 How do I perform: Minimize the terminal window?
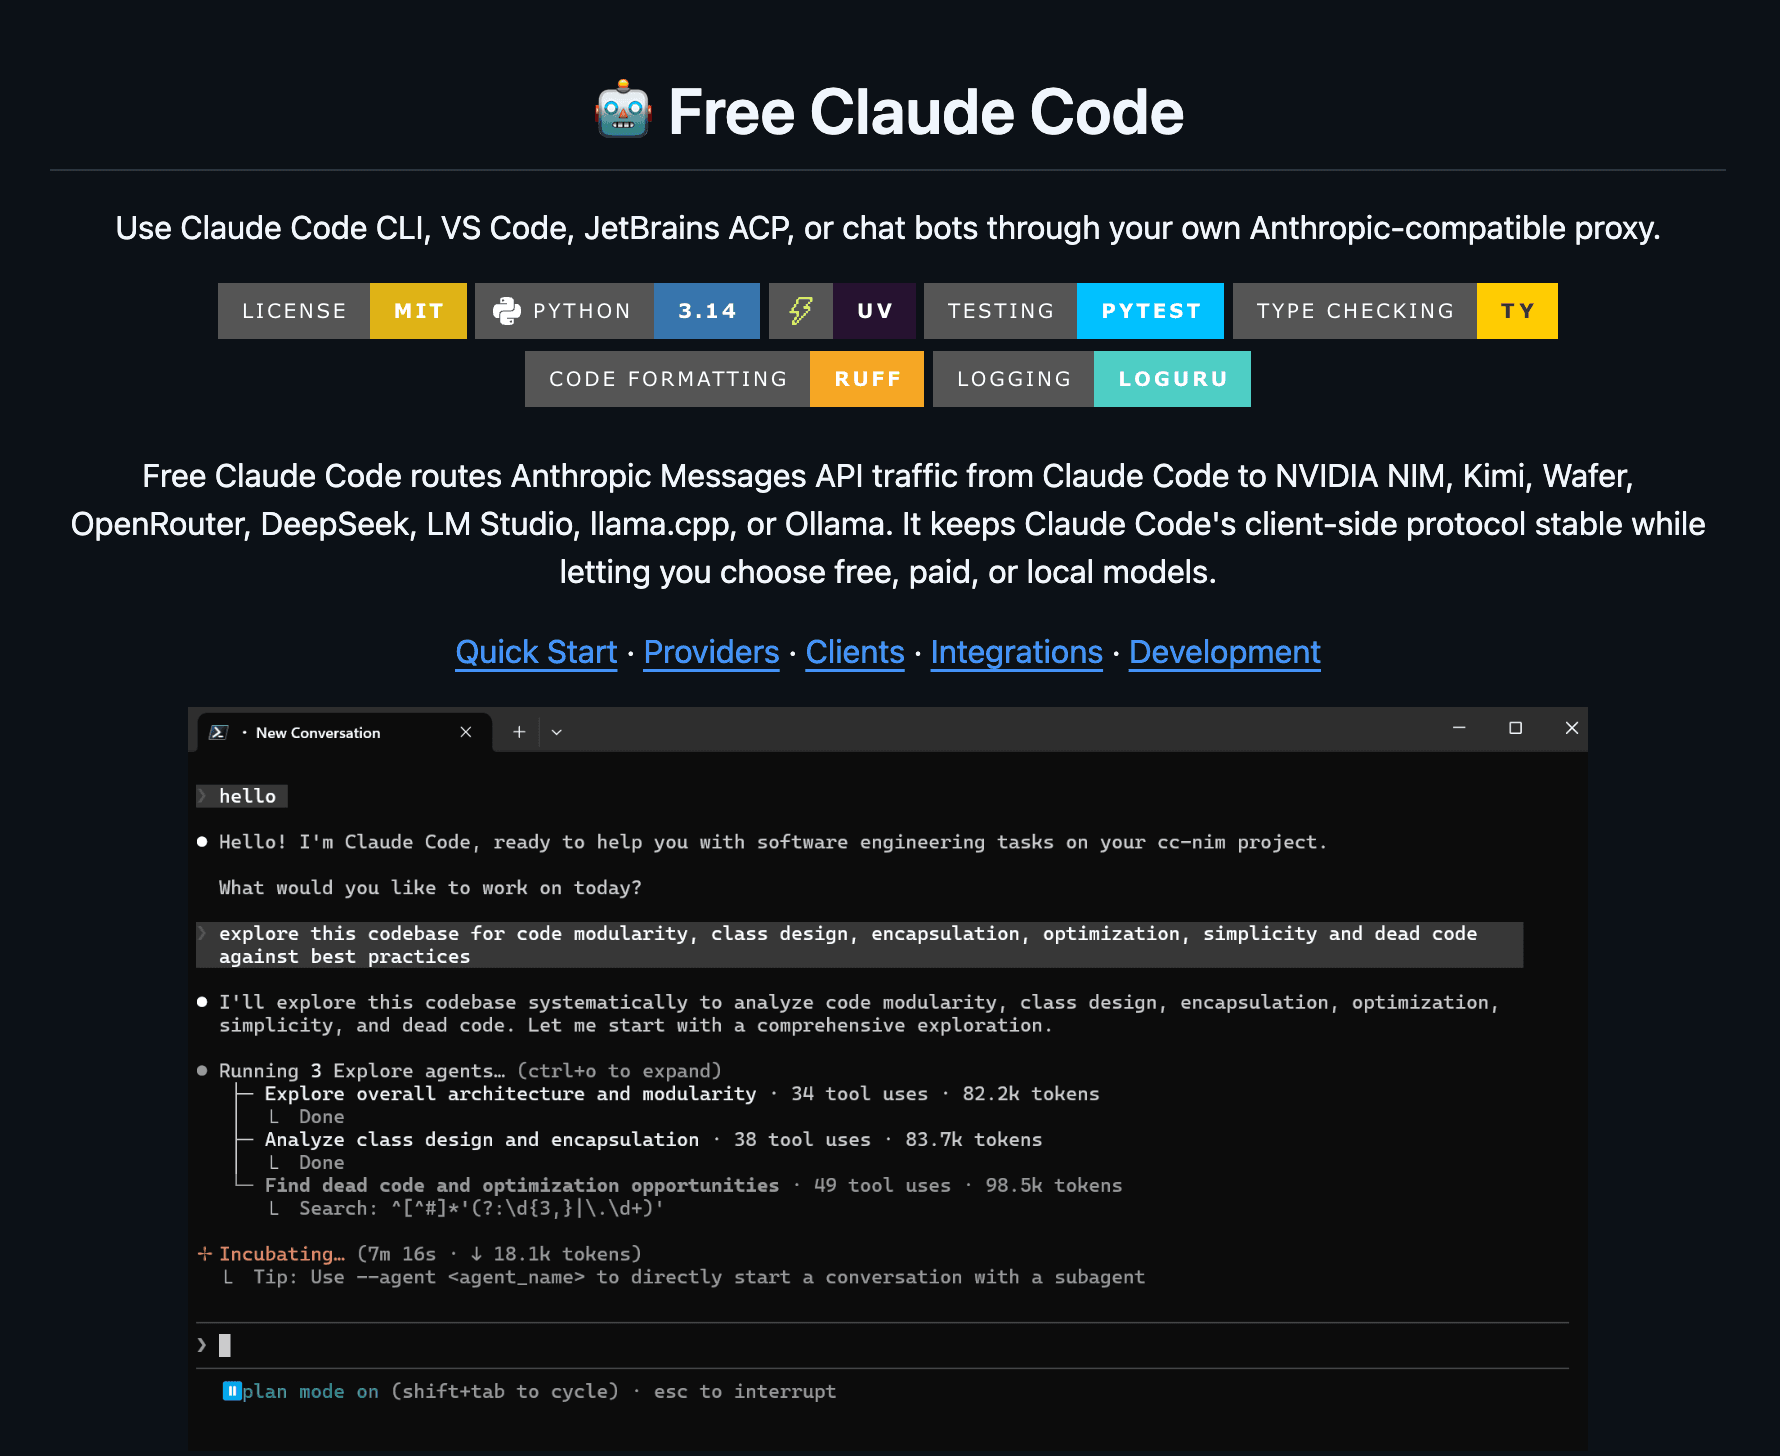pos(1459,728)
